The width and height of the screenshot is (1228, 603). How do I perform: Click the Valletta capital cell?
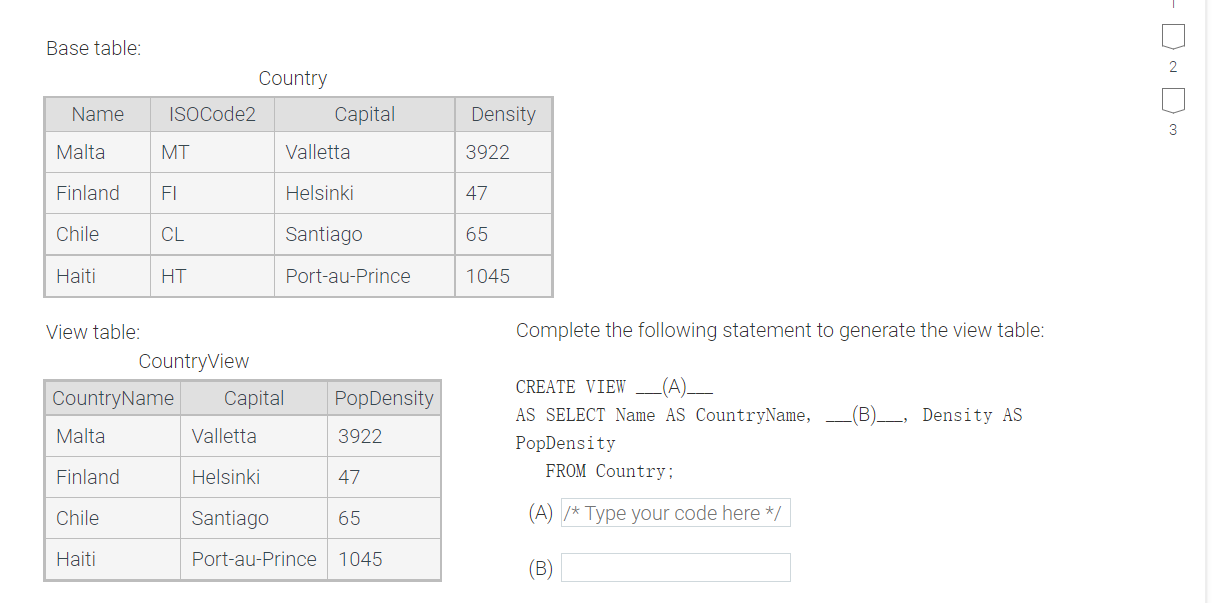point(318,152)
